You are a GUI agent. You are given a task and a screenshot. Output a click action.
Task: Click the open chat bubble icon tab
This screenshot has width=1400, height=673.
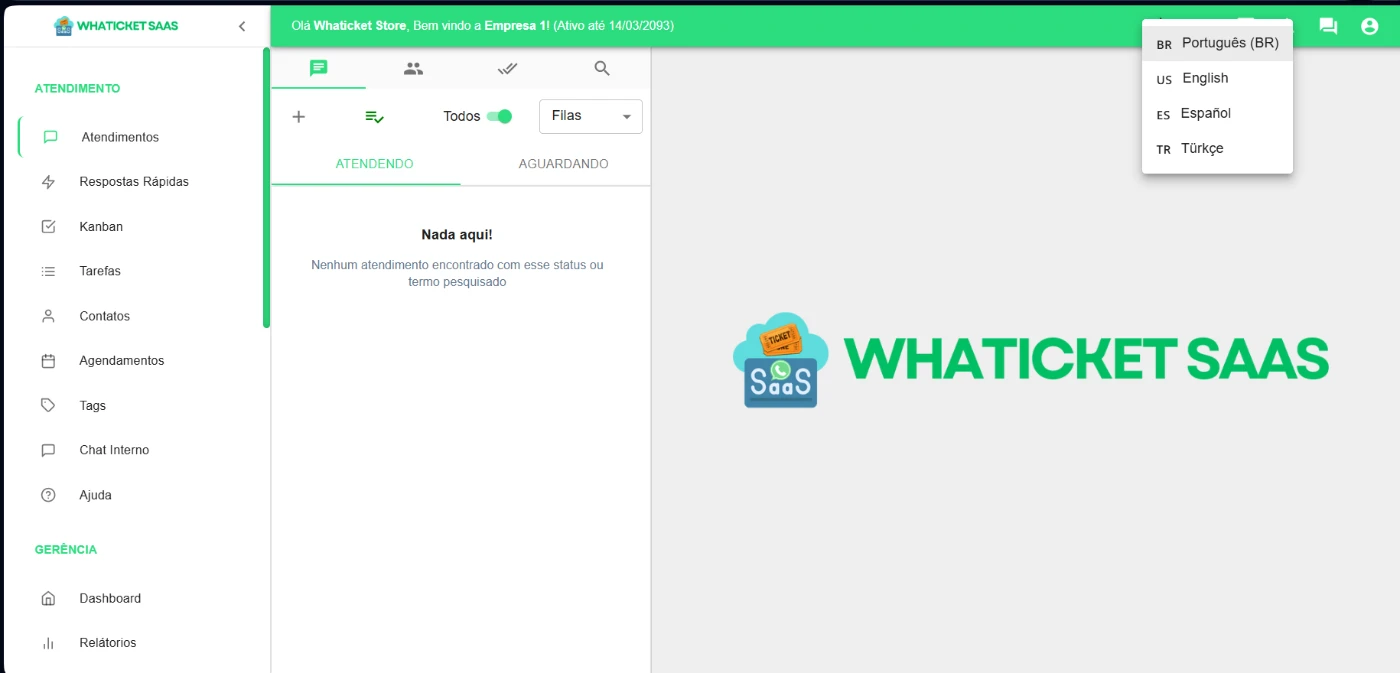click(318, 68)
